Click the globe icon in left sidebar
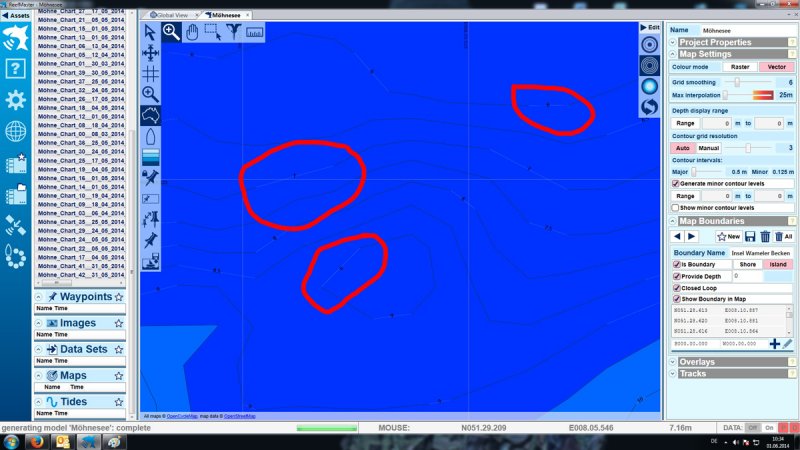The image size is (800, 450). coord(15,131)
